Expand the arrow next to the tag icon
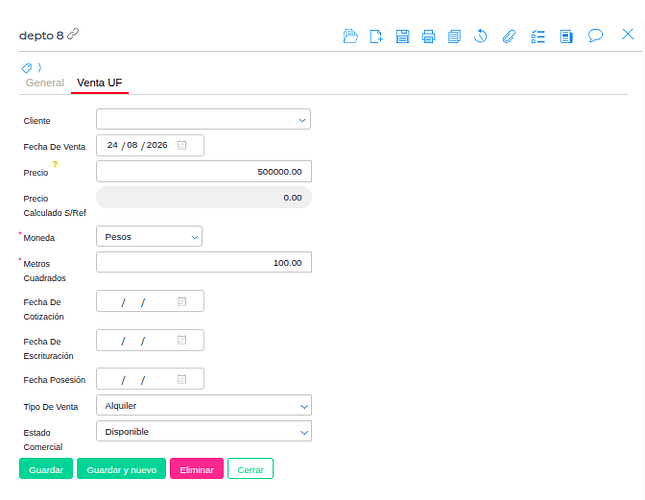The height and width of the screenshot is (500, 645). point(39,67)
